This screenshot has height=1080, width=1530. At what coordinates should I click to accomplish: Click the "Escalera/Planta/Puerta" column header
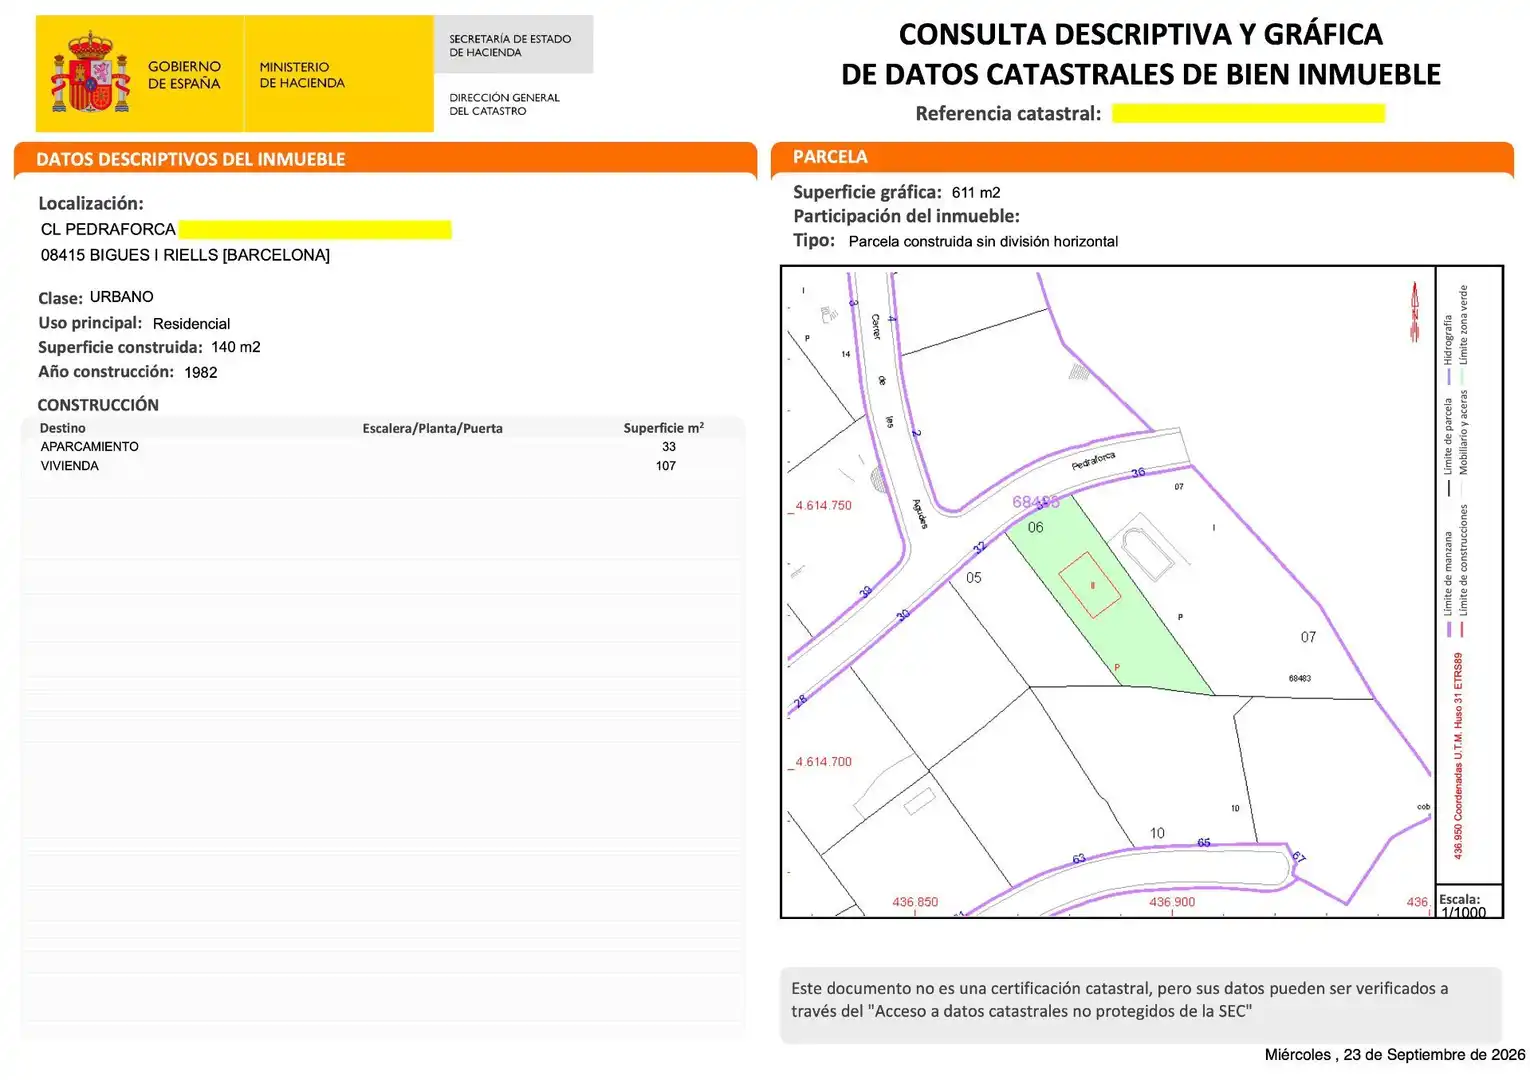[x=432, y=428]
